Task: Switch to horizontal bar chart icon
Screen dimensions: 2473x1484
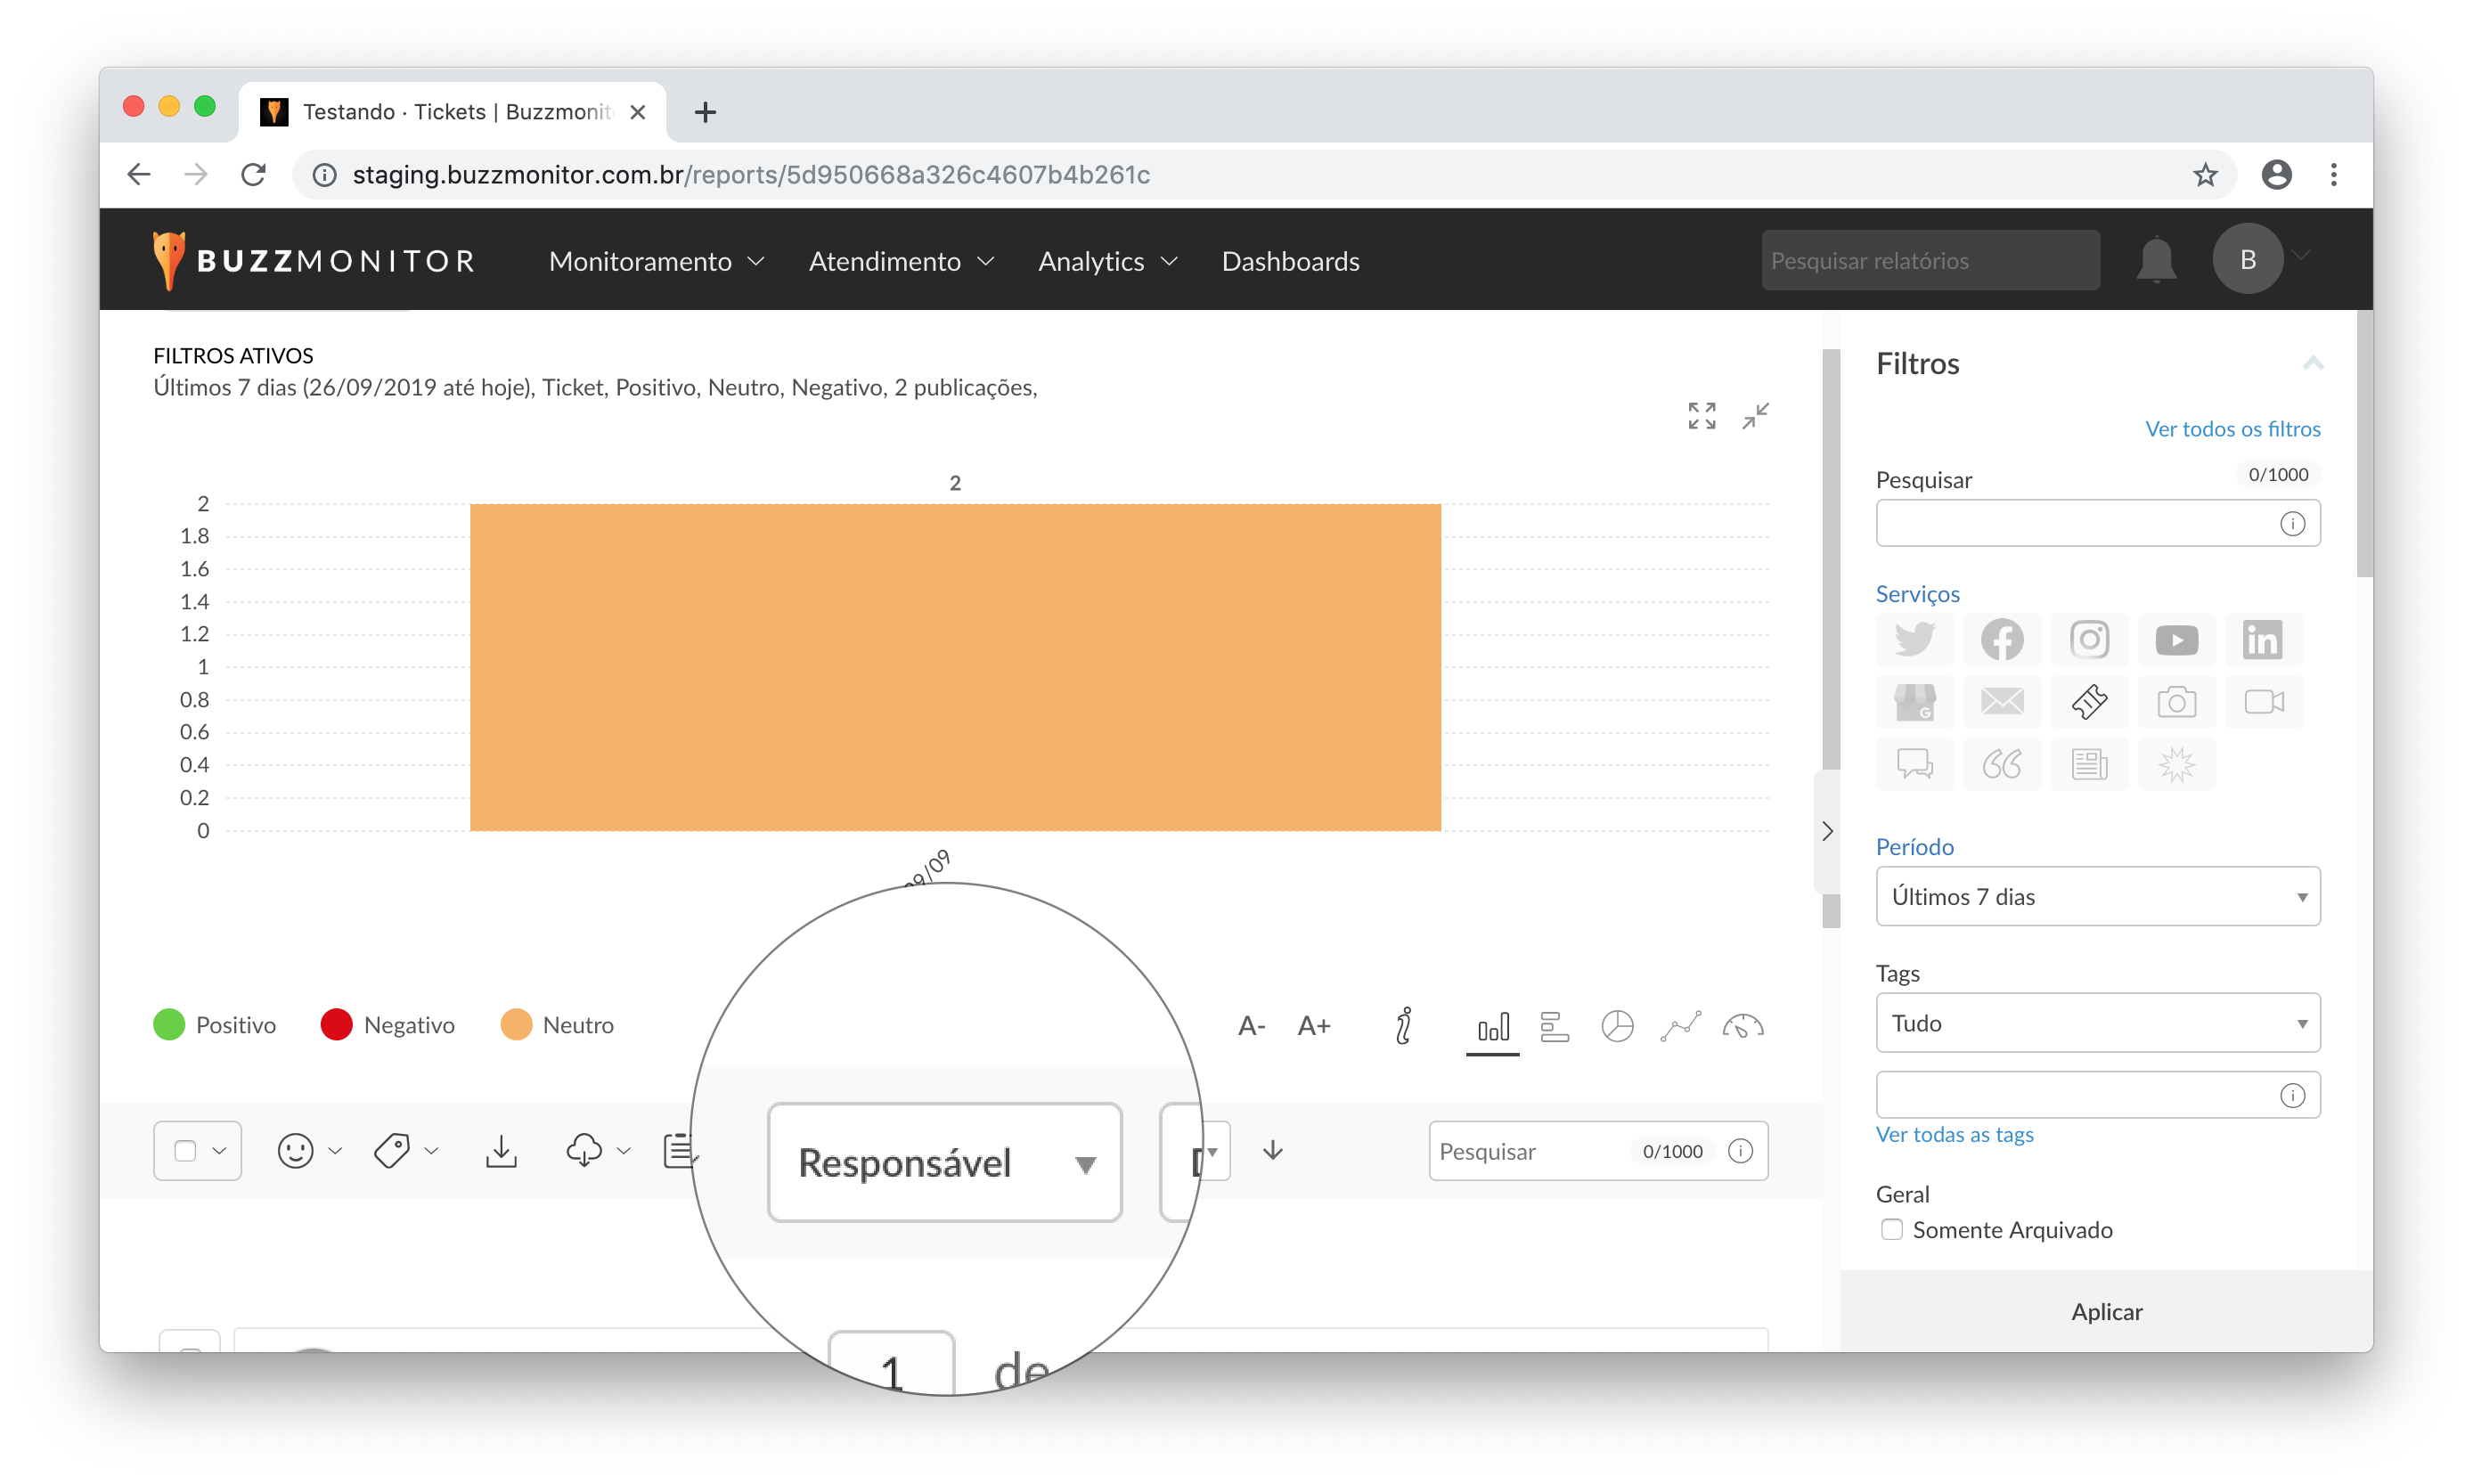Action: [1555, 1026]
